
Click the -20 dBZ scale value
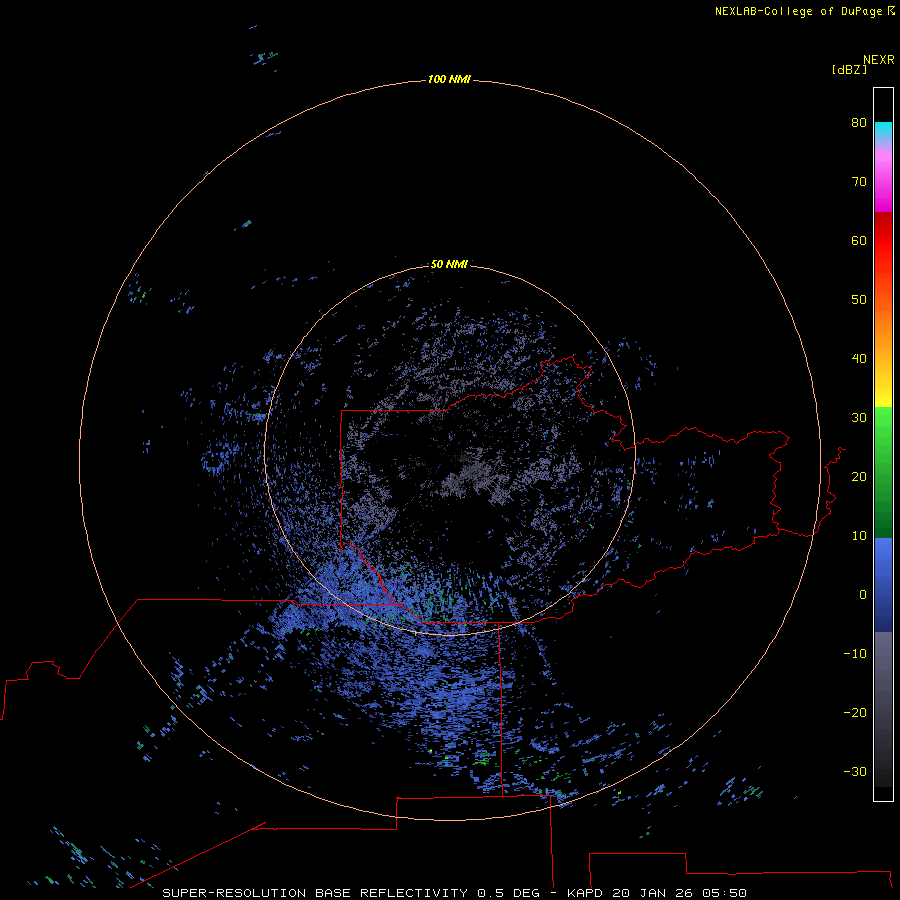pyautogui.click(x=855, y=712)
